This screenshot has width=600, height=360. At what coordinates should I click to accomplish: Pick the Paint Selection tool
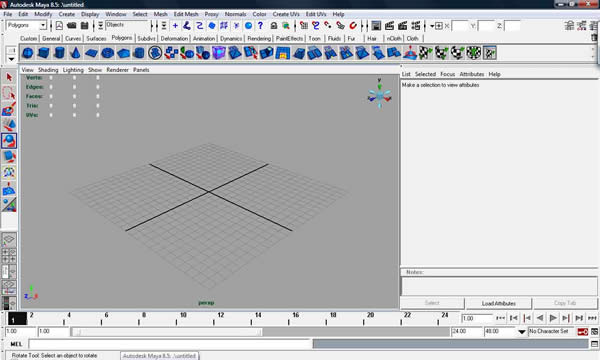click(9, 109)
